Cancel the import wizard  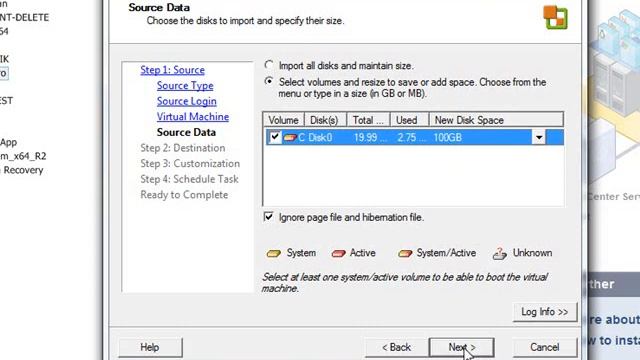544,347
